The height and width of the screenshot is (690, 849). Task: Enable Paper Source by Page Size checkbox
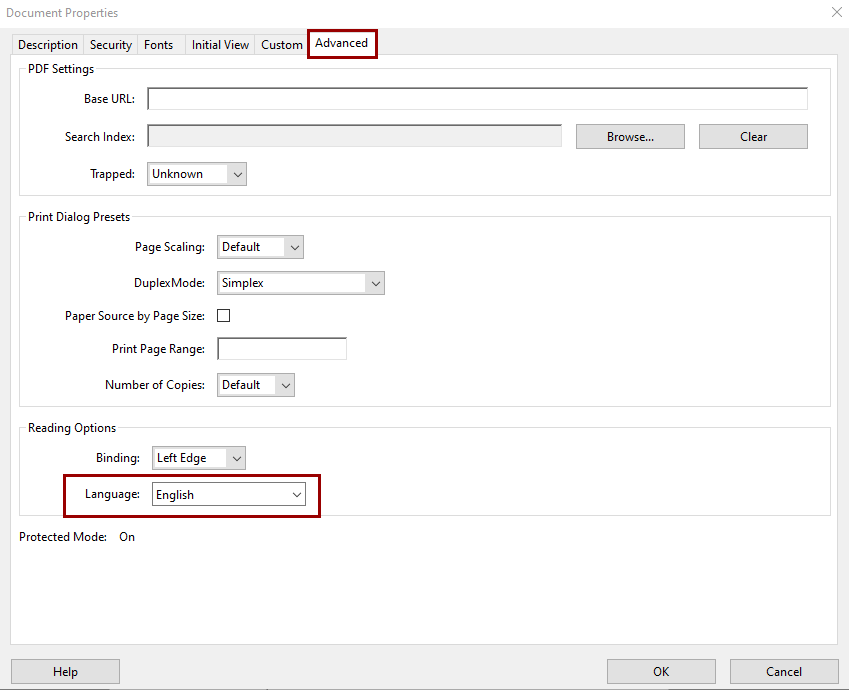tap(223, 316)
